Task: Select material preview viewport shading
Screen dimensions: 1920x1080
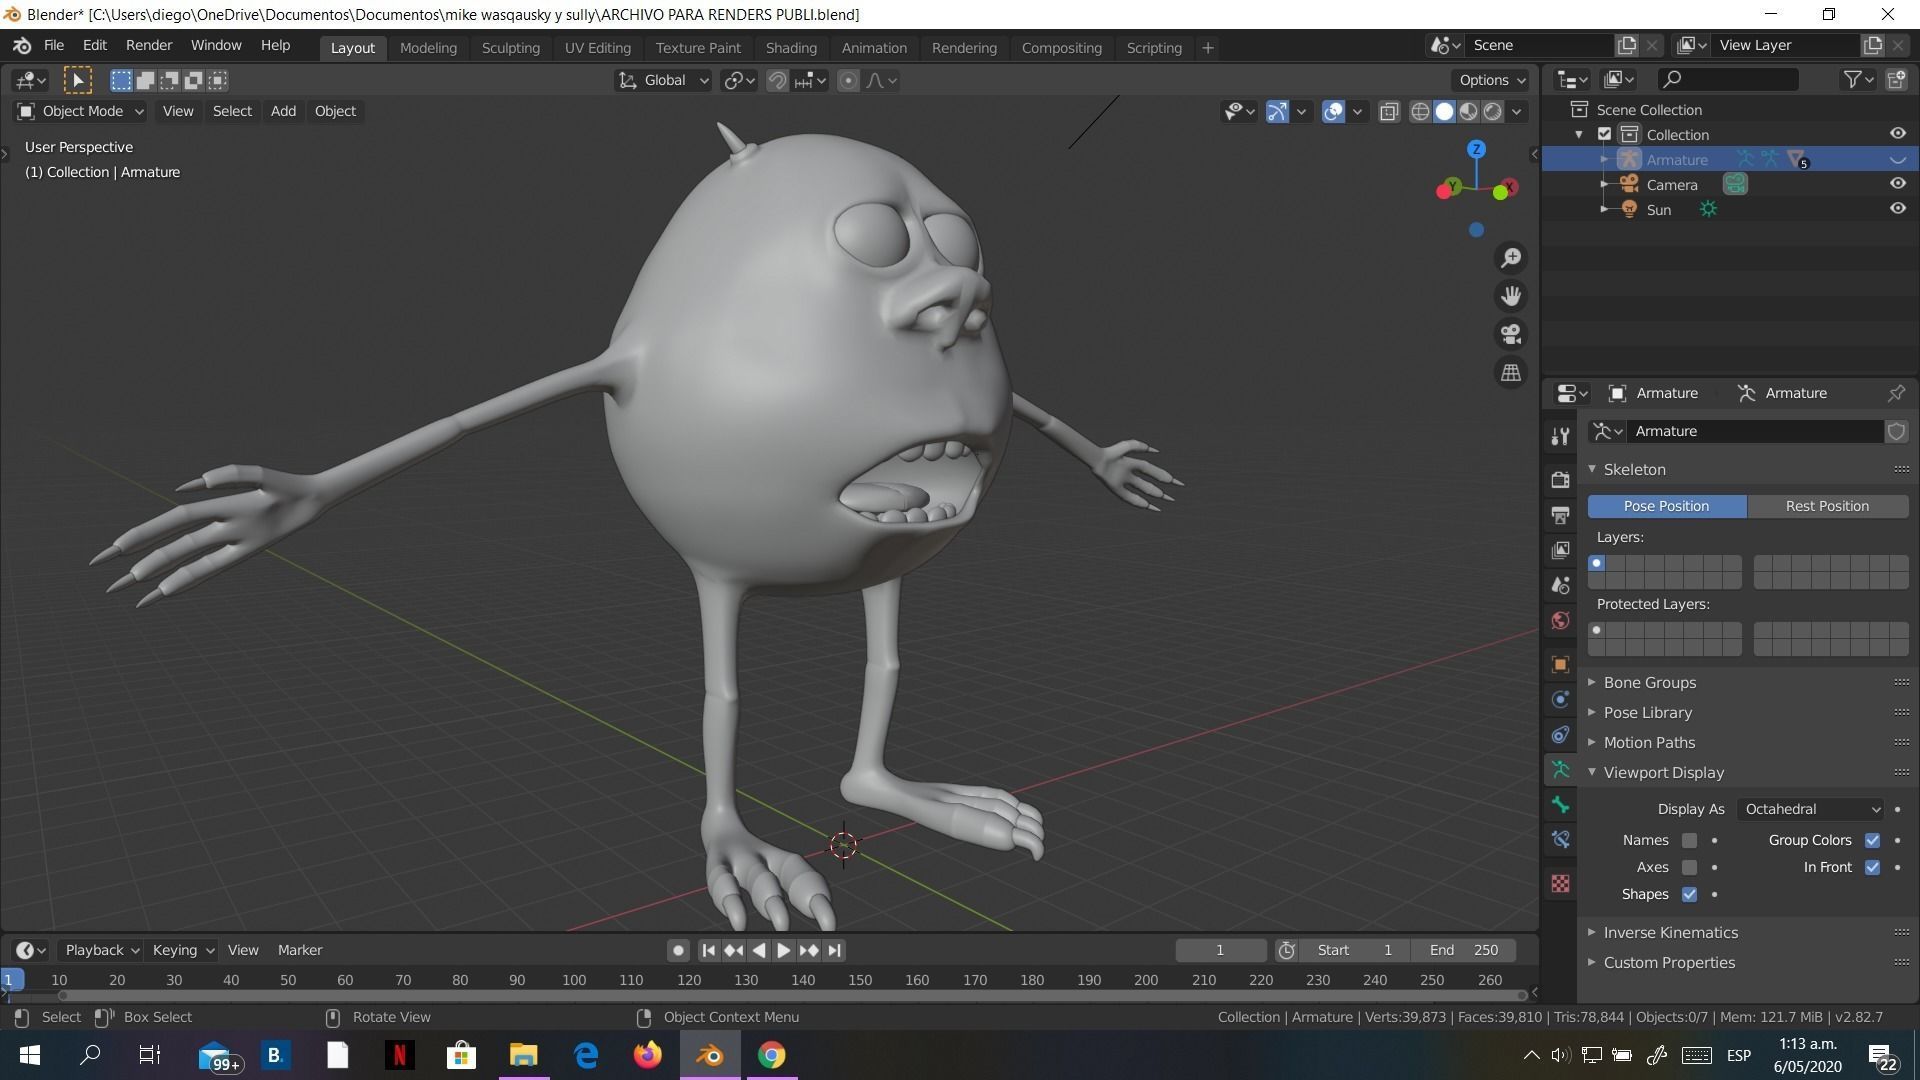Action: [x=1468, y=111]
